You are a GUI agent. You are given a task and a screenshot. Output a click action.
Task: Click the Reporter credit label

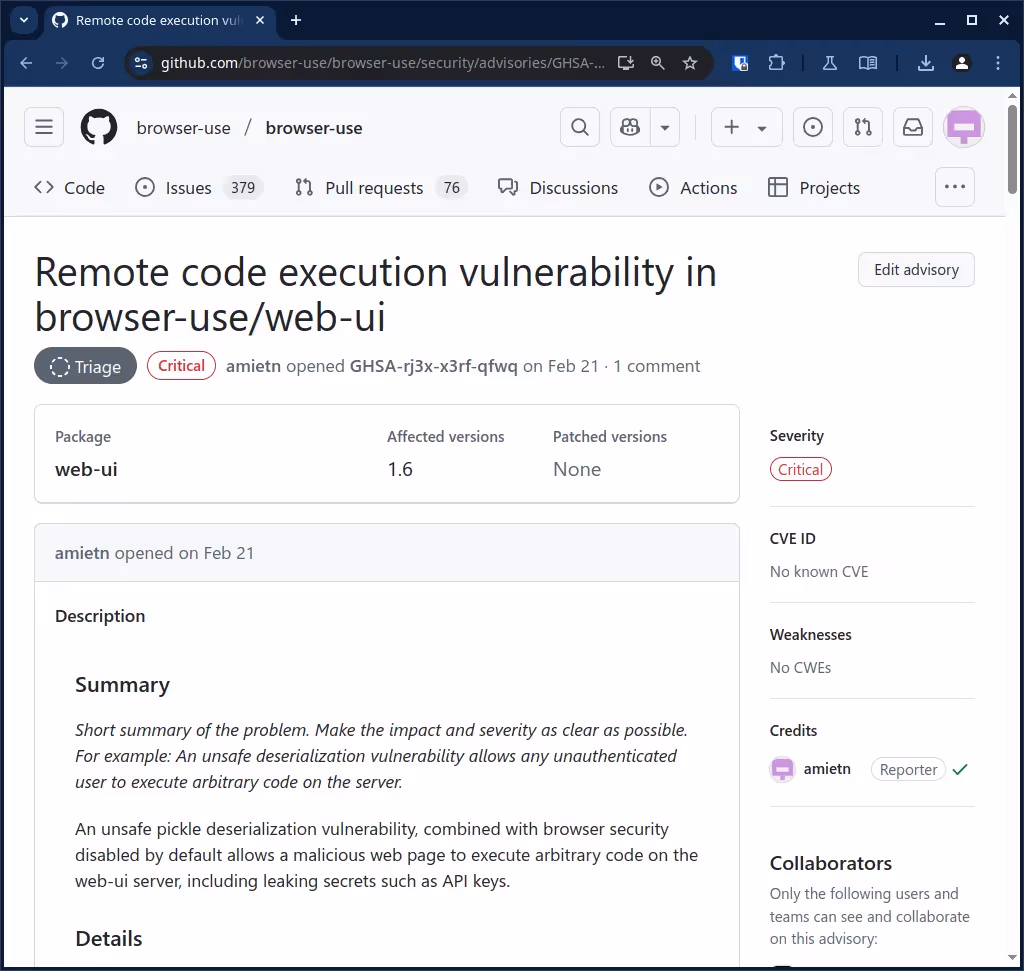[x=908, y=770]
